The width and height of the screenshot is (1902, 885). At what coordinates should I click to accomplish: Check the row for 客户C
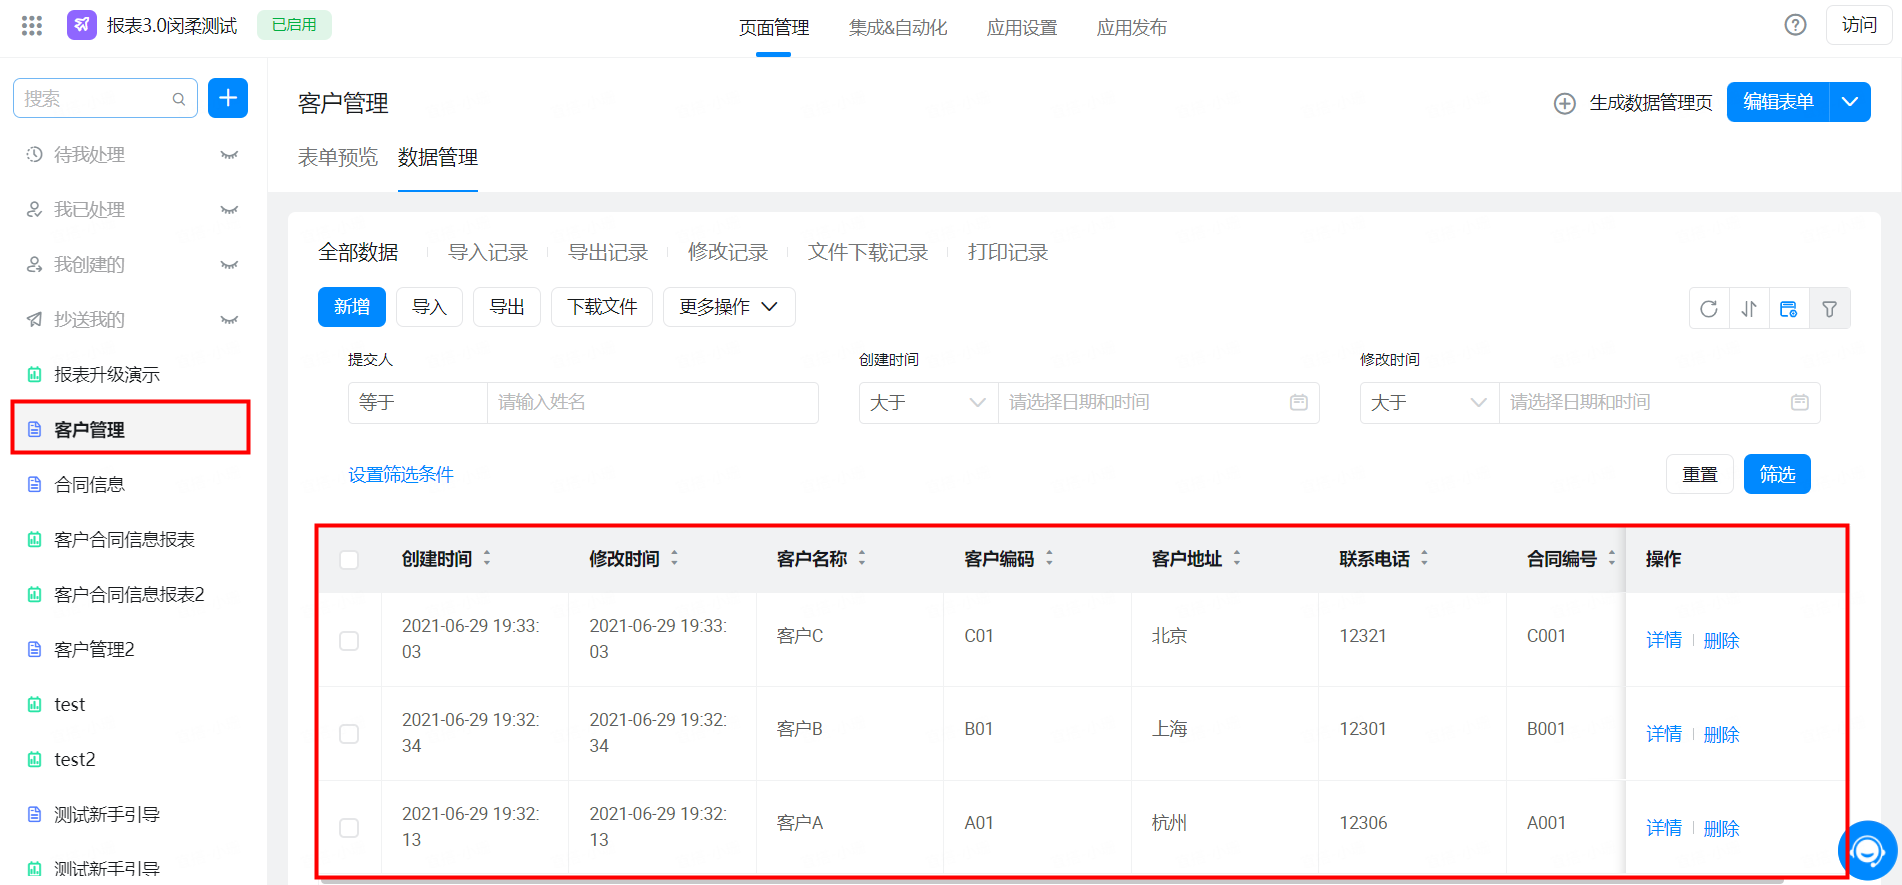coord(349,640)
